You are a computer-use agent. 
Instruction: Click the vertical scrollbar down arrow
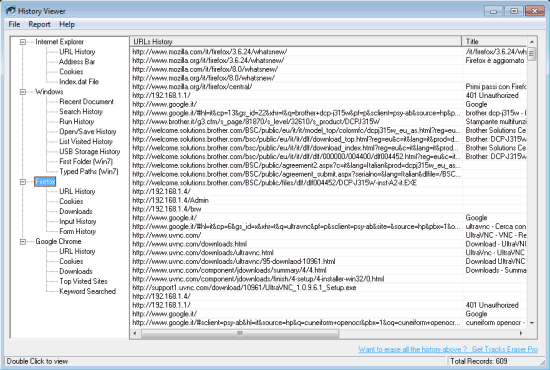[532, 323]
